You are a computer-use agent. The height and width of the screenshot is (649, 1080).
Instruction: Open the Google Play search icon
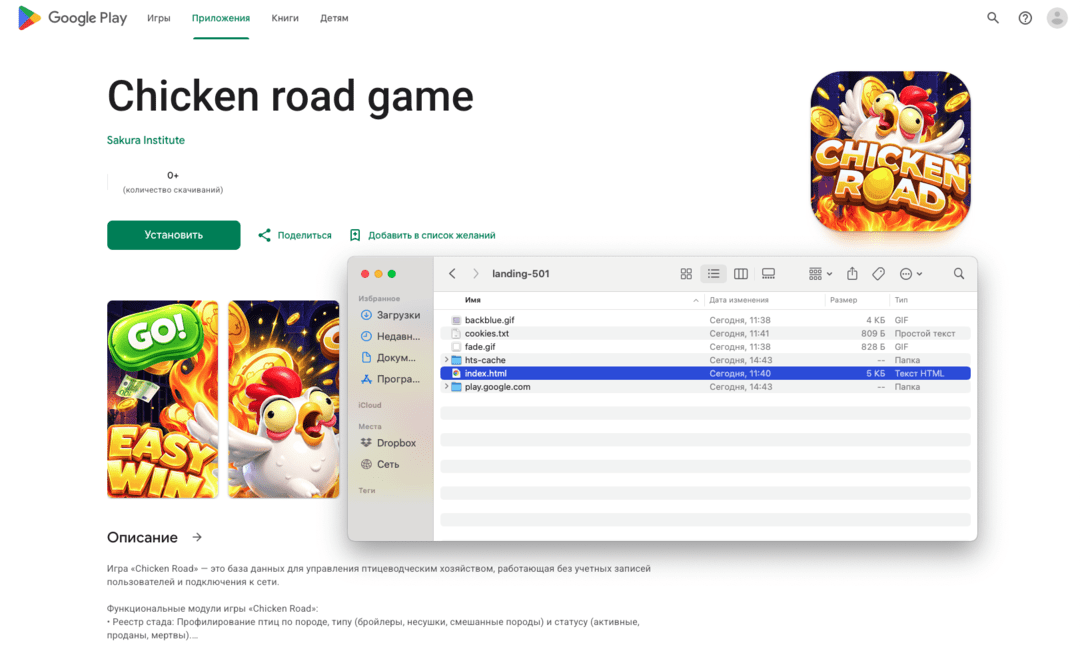point(993,18)
